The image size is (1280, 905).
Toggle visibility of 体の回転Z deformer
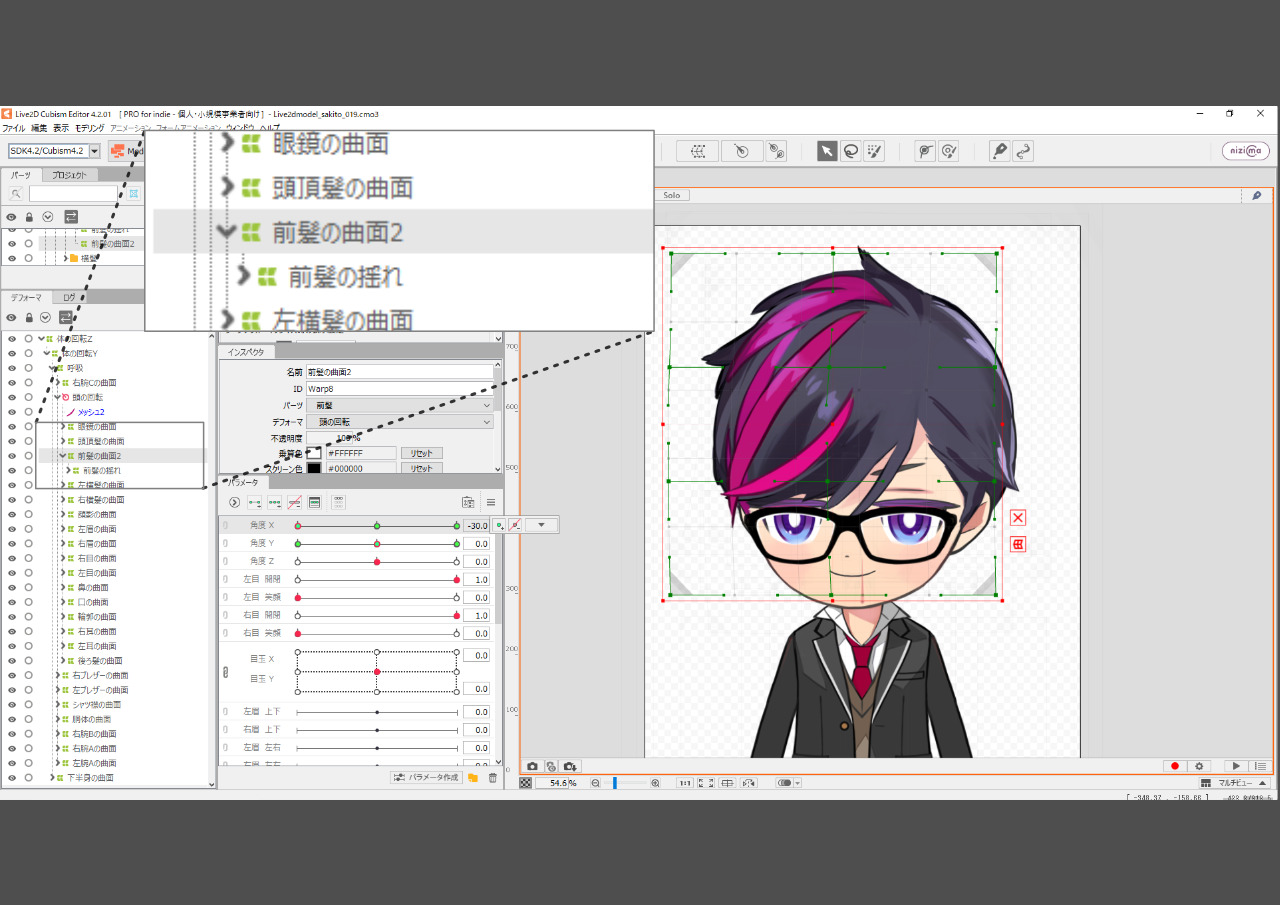pyautogui.click(x=12, y=339)
